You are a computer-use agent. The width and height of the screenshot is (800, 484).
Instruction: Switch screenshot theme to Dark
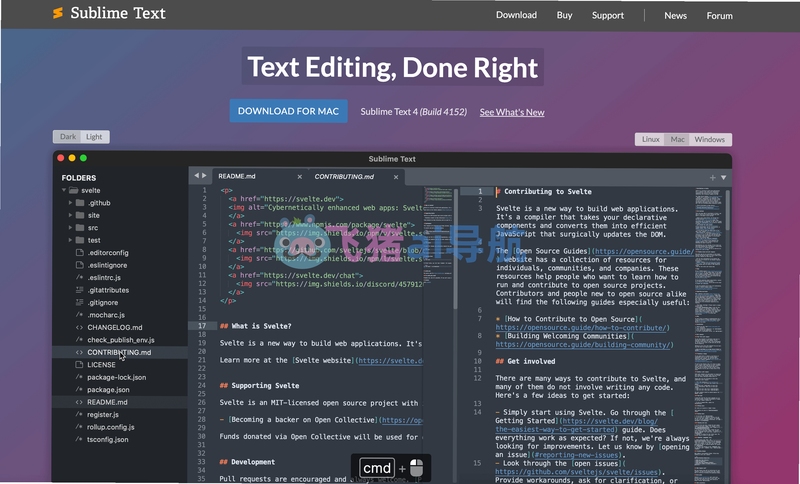[x=67, y=137]
